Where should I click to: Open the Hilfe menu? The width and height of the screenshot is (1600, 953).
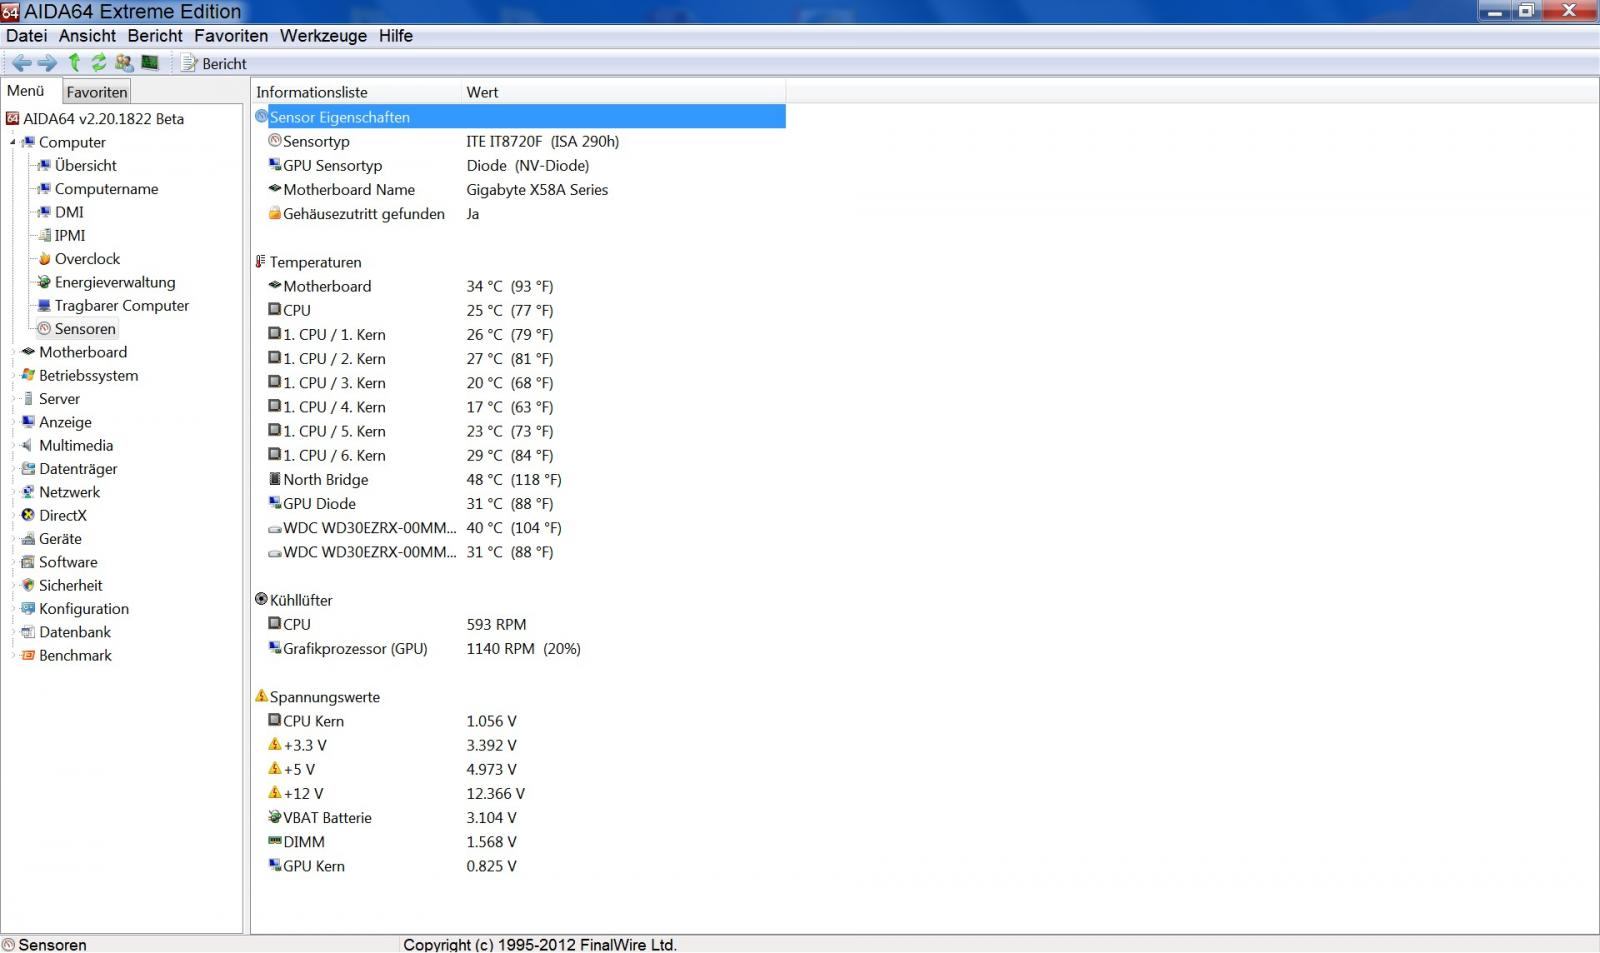click(x=396, y=36)
